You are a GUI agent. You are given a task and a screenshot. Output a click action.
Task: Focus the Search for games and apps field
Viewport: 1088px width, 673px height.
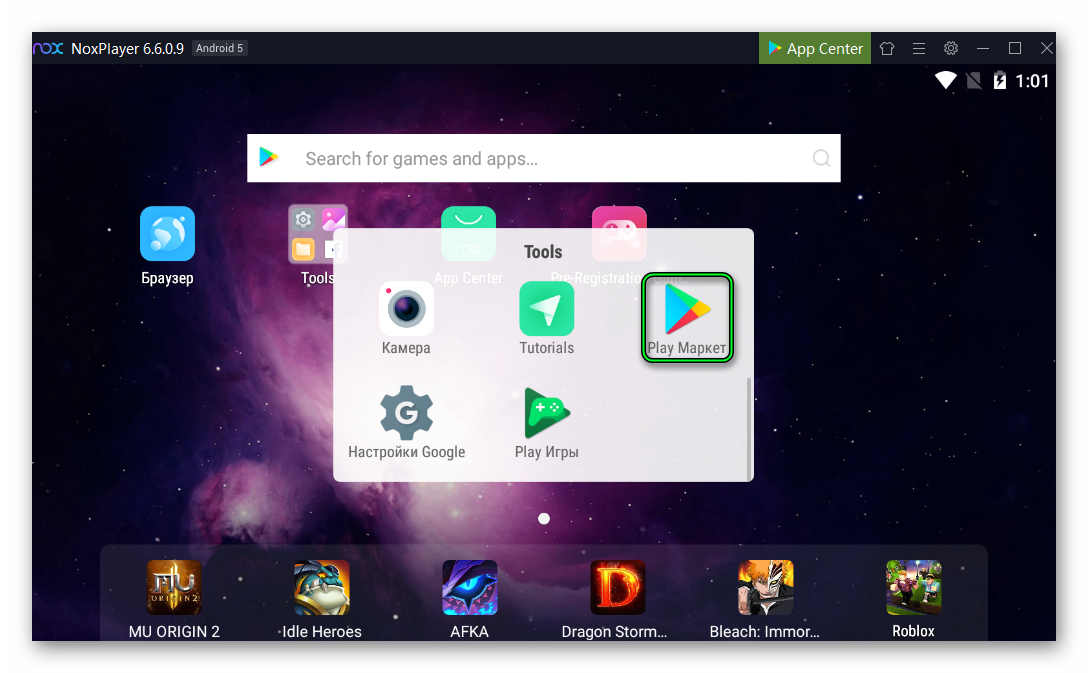[544, 158]
